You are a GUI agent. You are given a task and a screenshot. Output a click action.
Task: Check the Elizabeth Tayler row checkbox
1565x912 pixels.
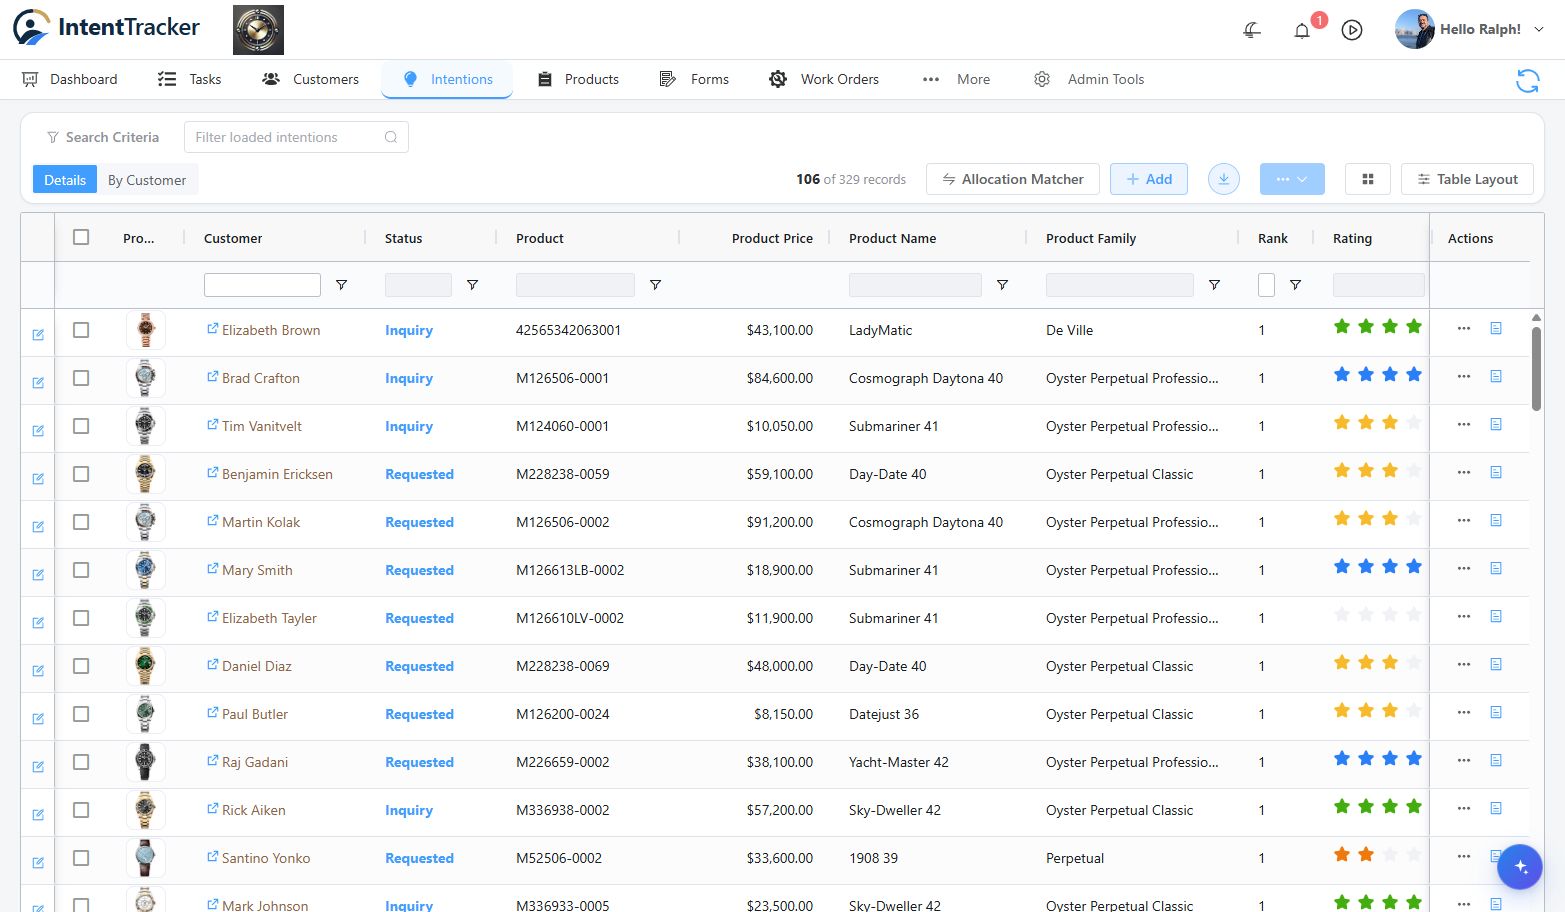click(x=81, y=618)
